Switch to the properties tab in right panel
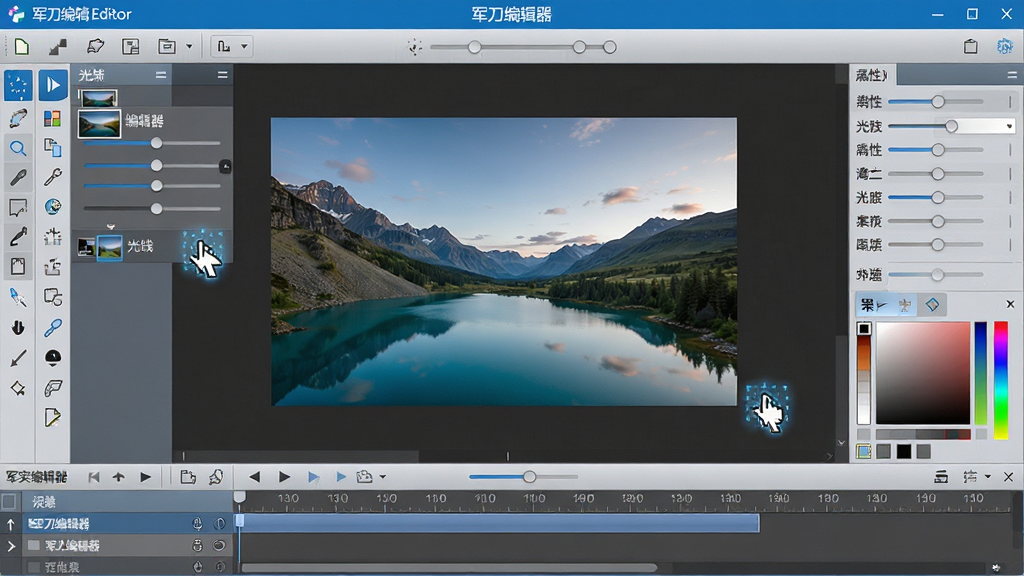The width and height of the screenshot is (1024, 576). (x=872, y=75)
